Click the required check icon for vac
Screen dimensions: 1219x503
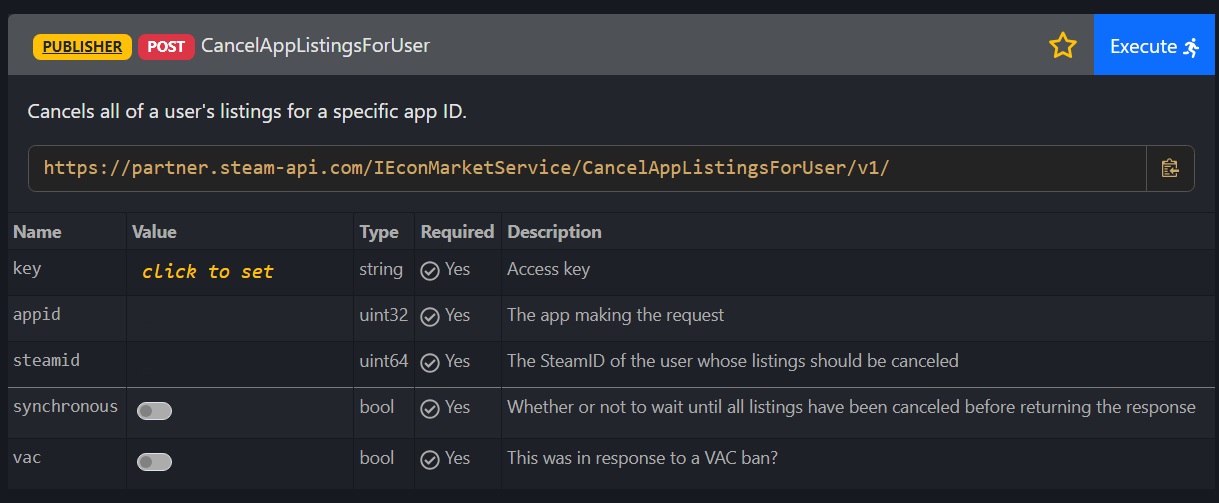tap(430, 459)
